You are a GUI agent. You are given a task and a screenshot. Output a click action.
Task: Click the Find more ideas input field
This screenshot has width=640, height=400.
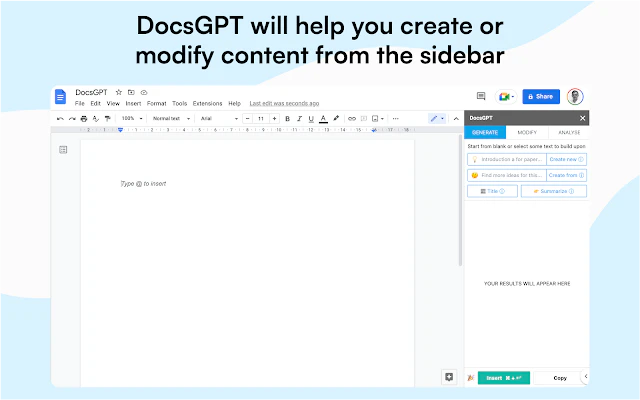coord(507,175)
